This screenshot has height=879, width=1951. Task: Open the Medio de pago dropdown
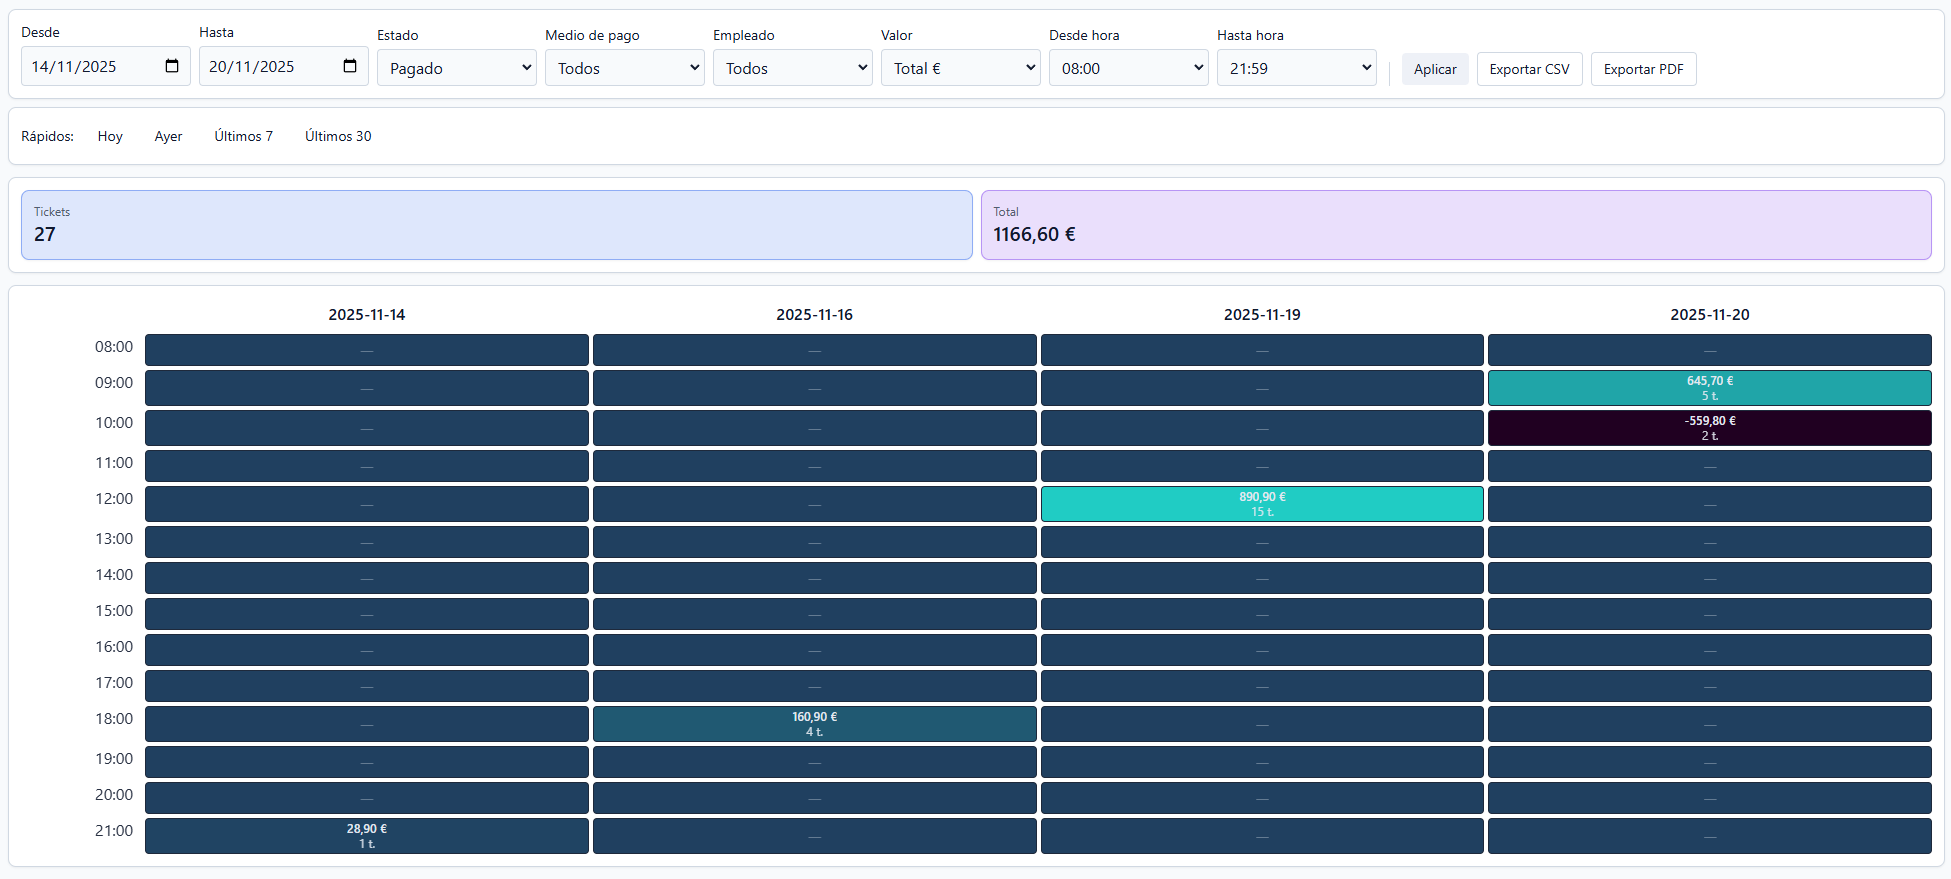[625, 68]
